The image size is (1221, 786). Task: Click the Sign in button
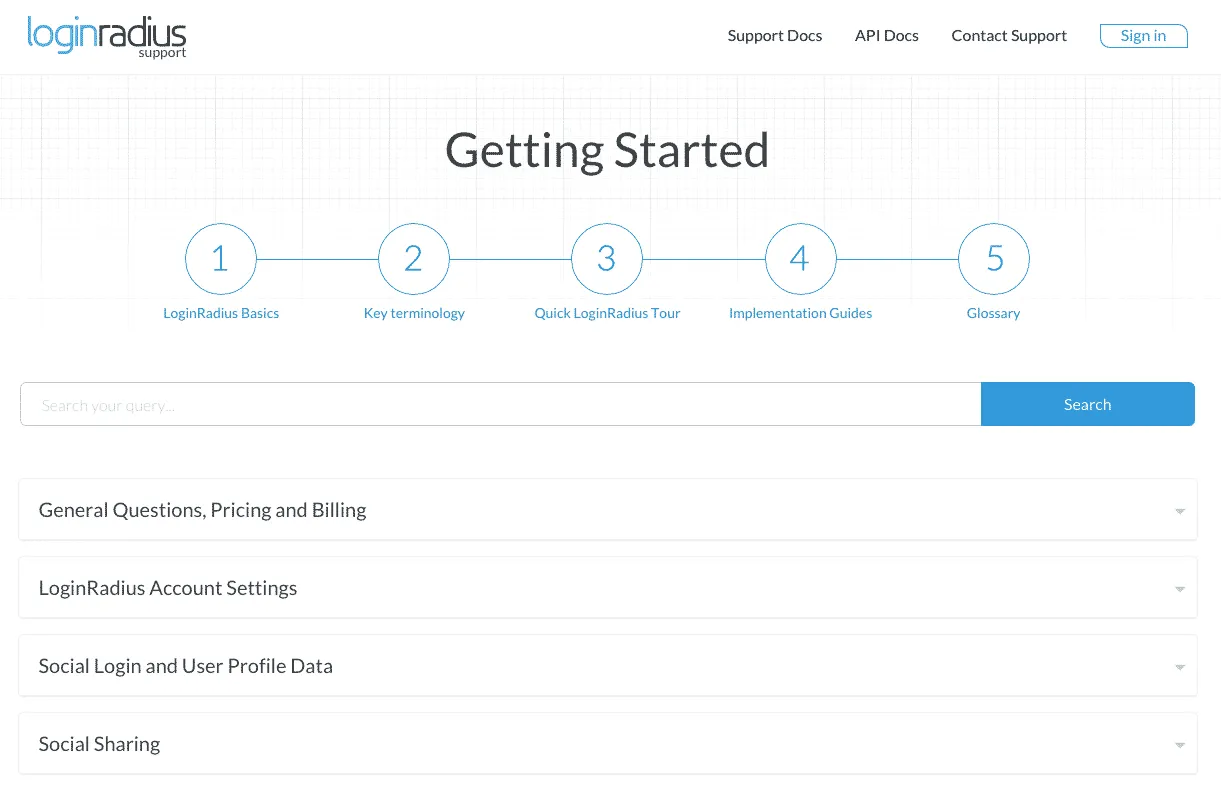tap(1143, 36)
